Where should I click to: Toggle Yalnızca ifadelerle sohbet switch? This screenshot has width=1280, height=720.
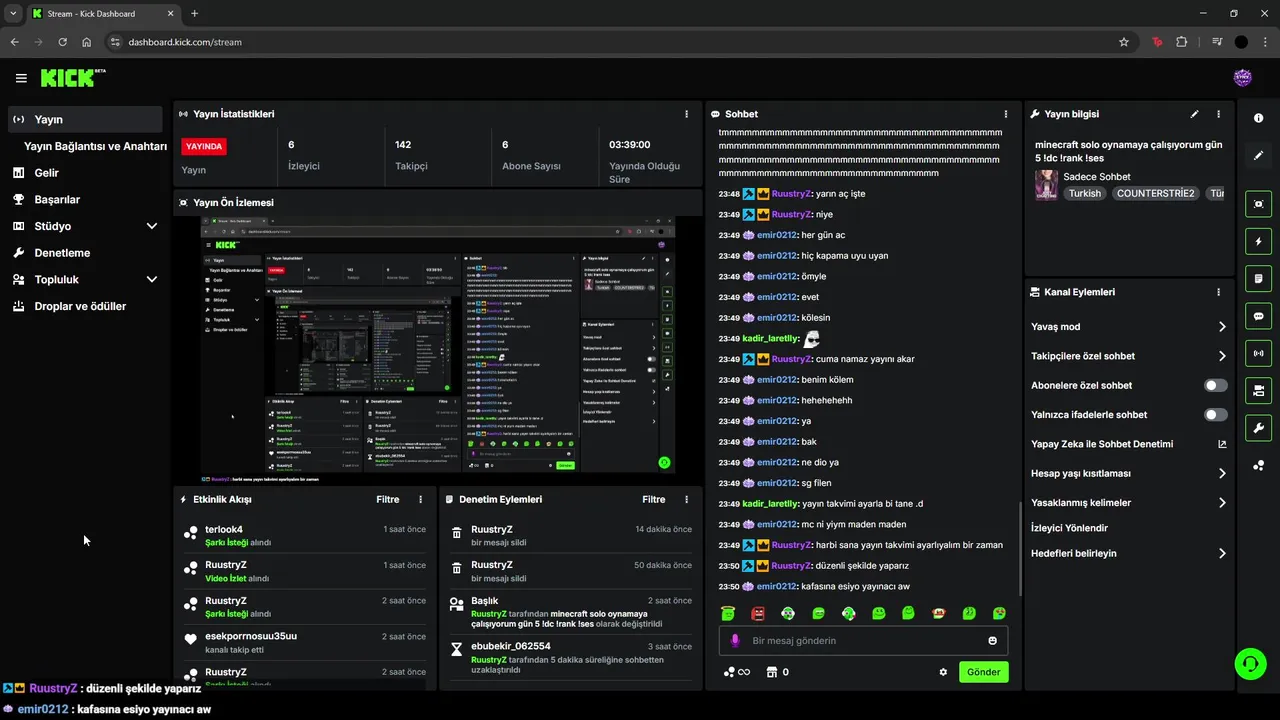coord(1216,414)
